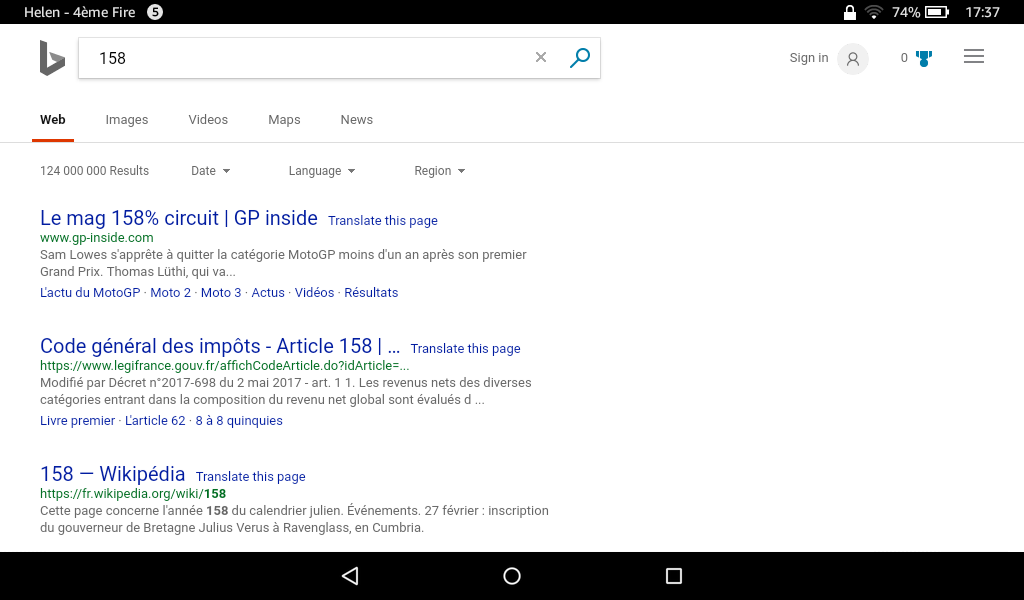1024x600 pixels.
Task: Tap the Android home circle icon
Action: (512, 576)
